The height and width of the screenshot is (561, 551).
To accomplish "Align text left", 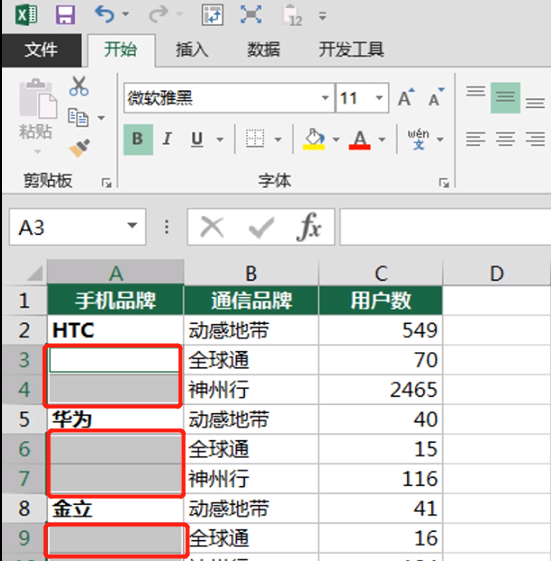I will [476, 139].
